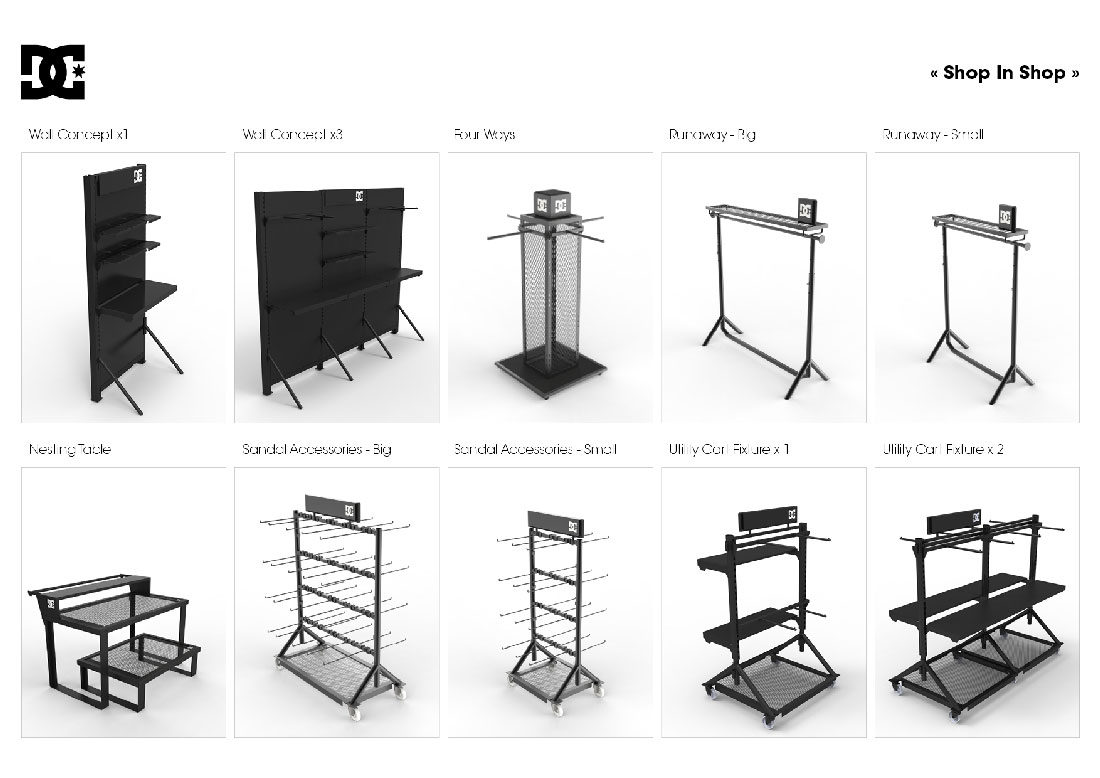Open the Wall Concept x1 thumbnail

click(123, 288)
